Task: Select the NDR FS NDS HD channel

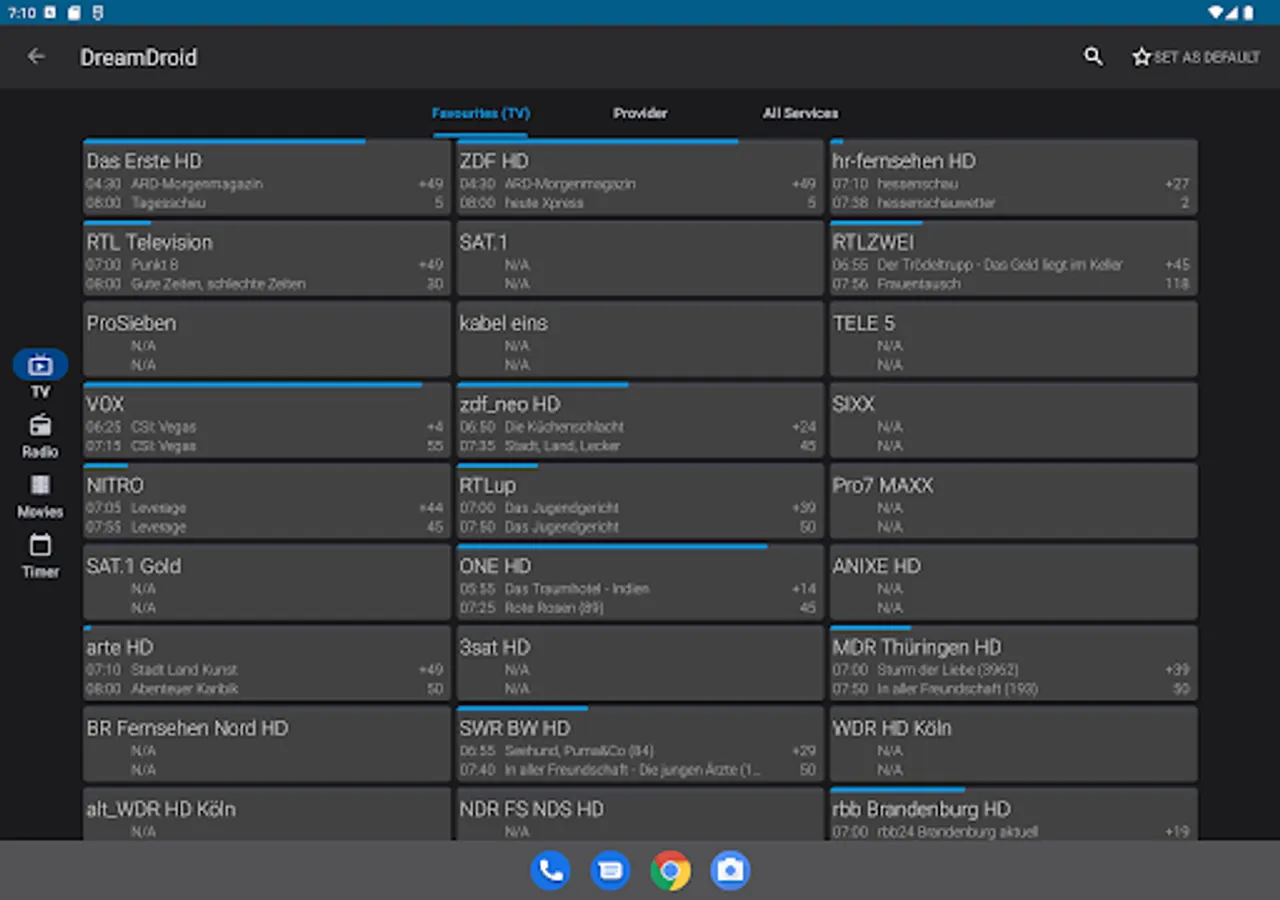Action: [x=640, y=814]
